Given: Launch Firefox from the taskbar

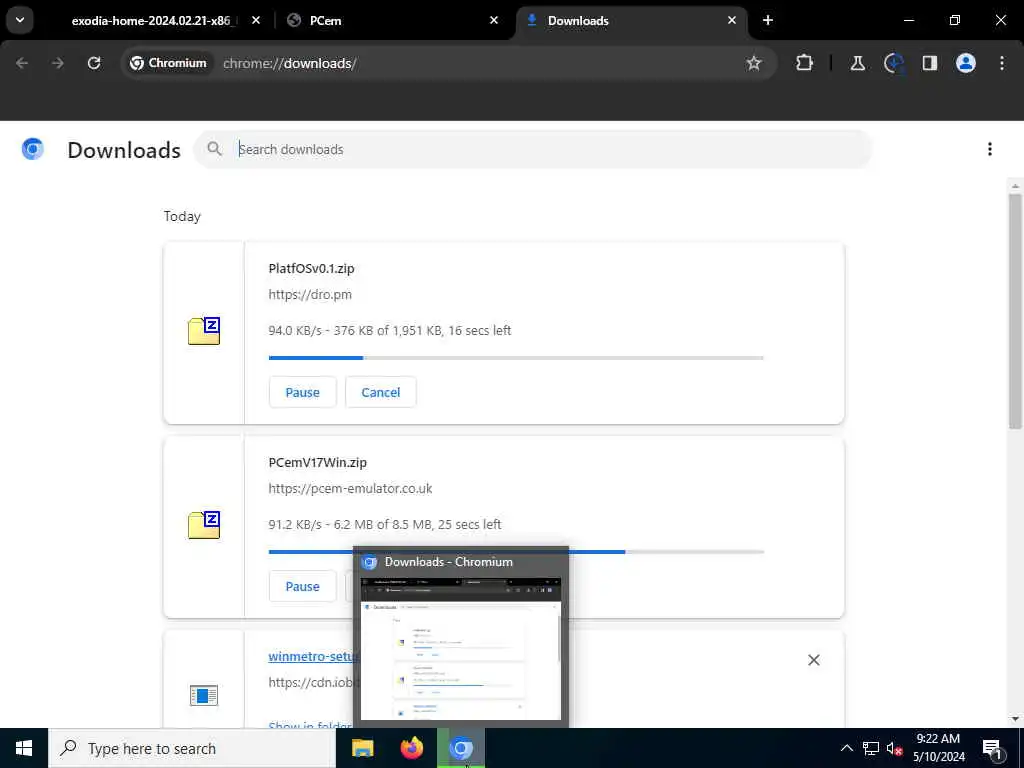Looking at the screenshot, I should [411, 748].
